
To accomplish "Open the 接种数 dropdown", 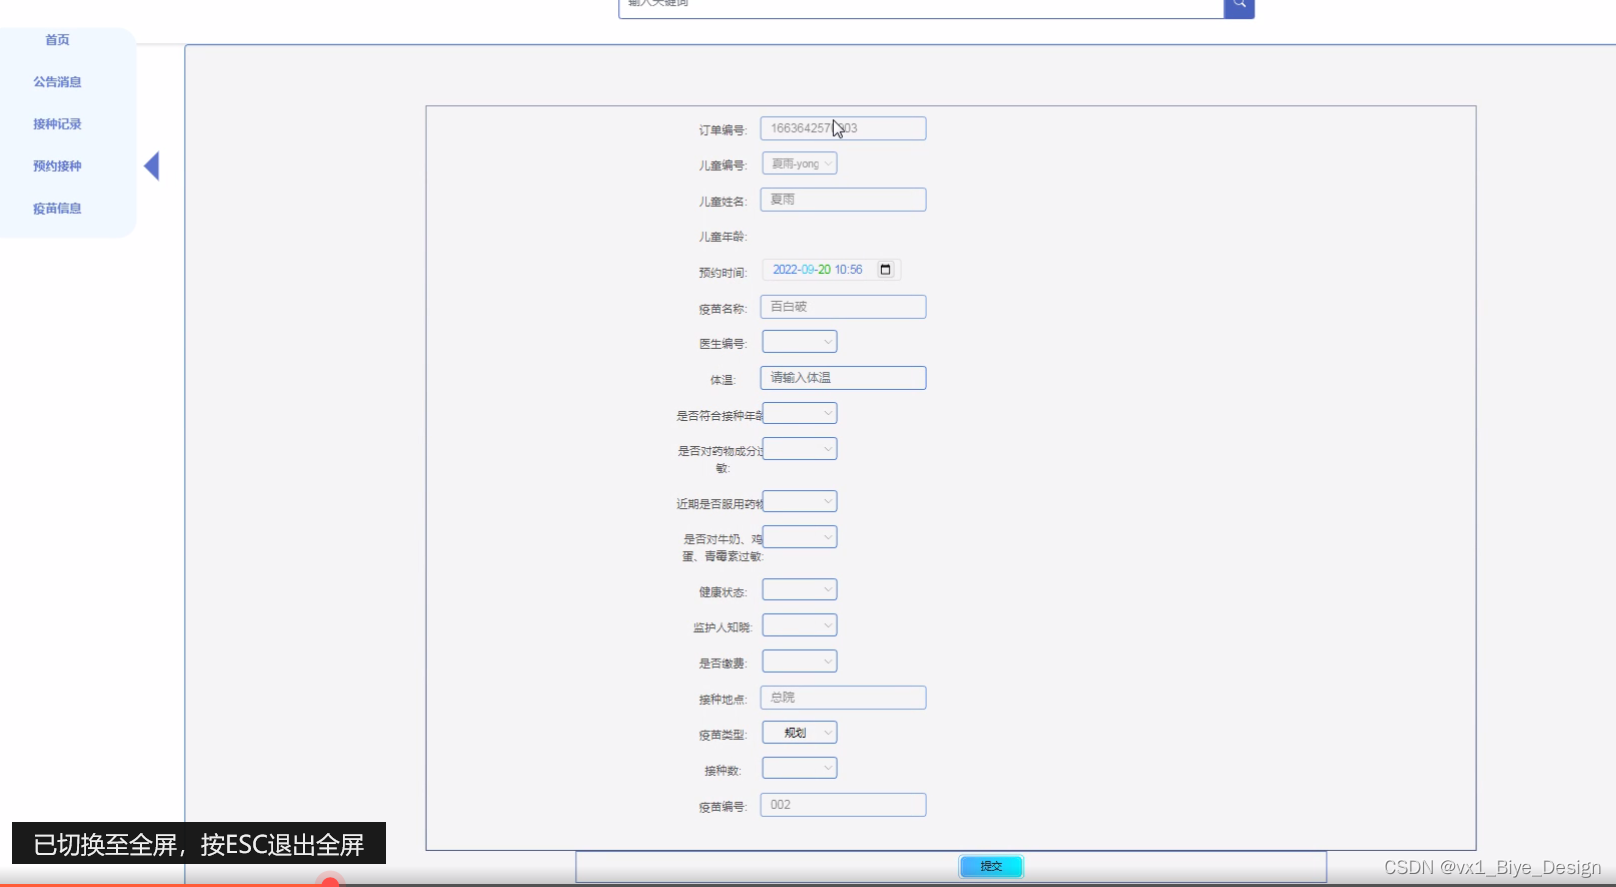I will click(800, 768).
